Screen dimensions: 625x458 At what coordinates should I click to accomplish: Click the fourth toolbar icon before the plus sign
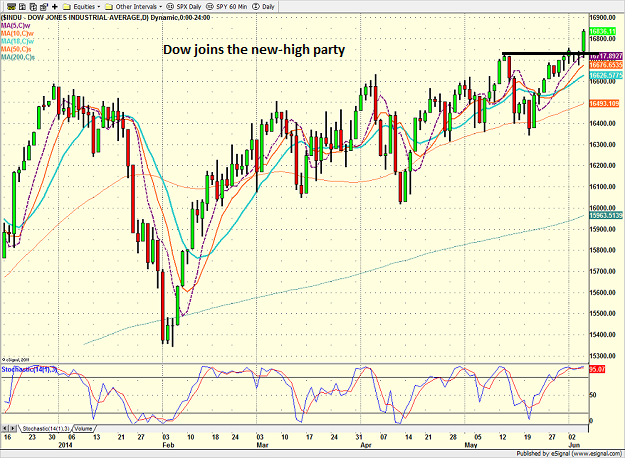point(44,7)
